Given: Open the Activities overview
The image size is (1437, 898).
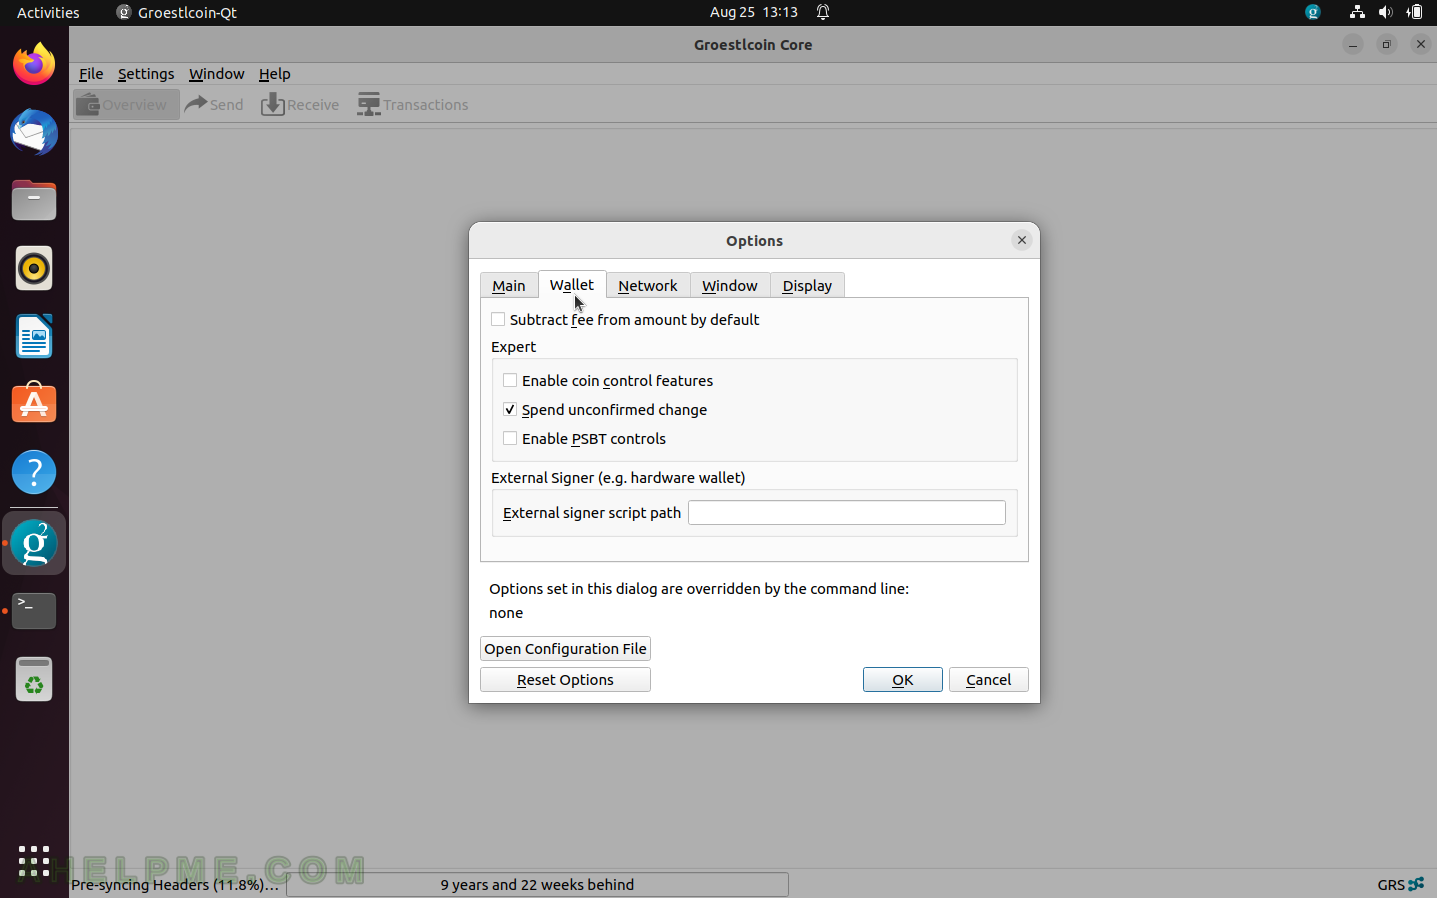Looking at the screenshot, I should (x=48, y=12).
